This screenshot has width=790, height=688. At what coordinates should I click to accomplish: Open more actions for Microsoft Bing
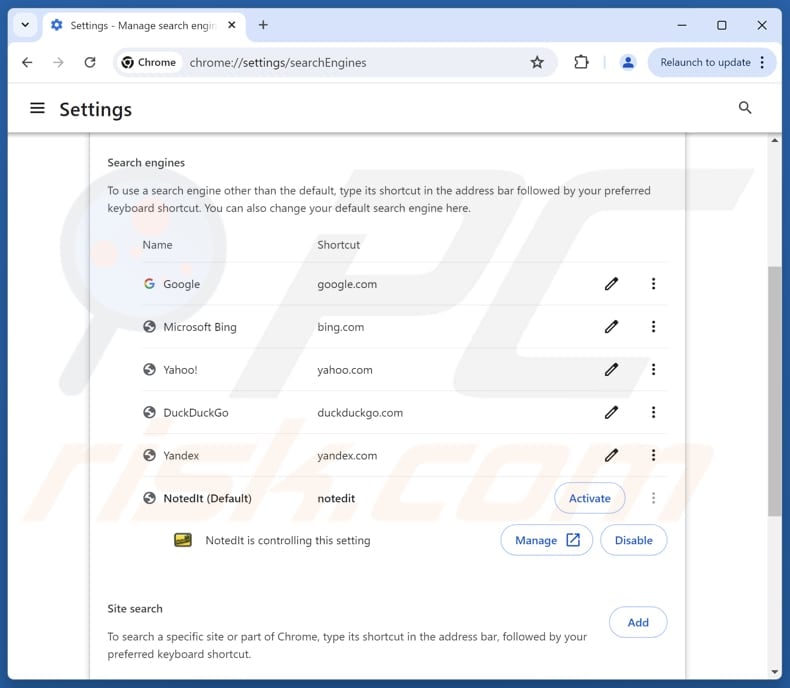(653, 327)
